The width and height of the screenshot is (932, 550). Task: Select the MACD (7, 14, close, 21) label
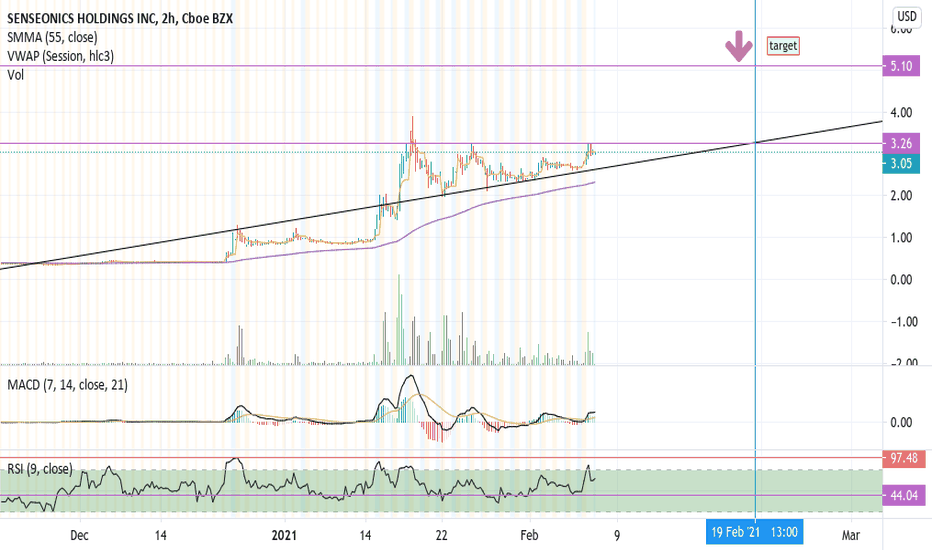(67, 385)
